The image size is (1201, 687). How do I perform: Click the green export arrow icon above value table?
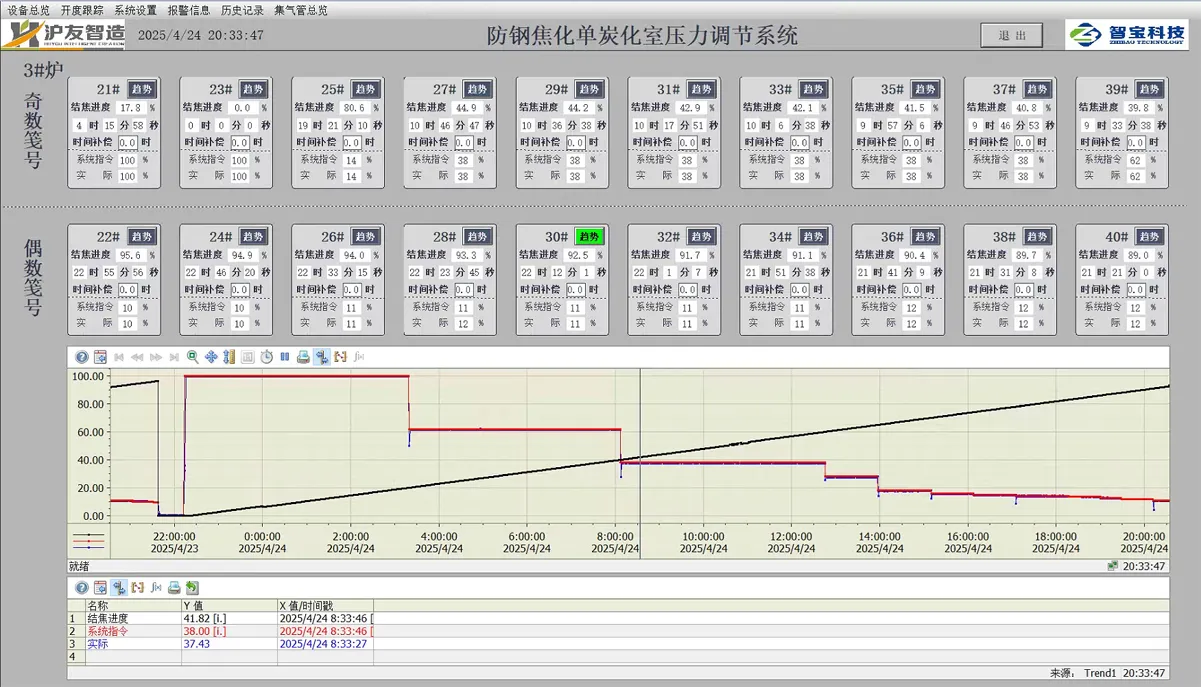tap(192, 588)
